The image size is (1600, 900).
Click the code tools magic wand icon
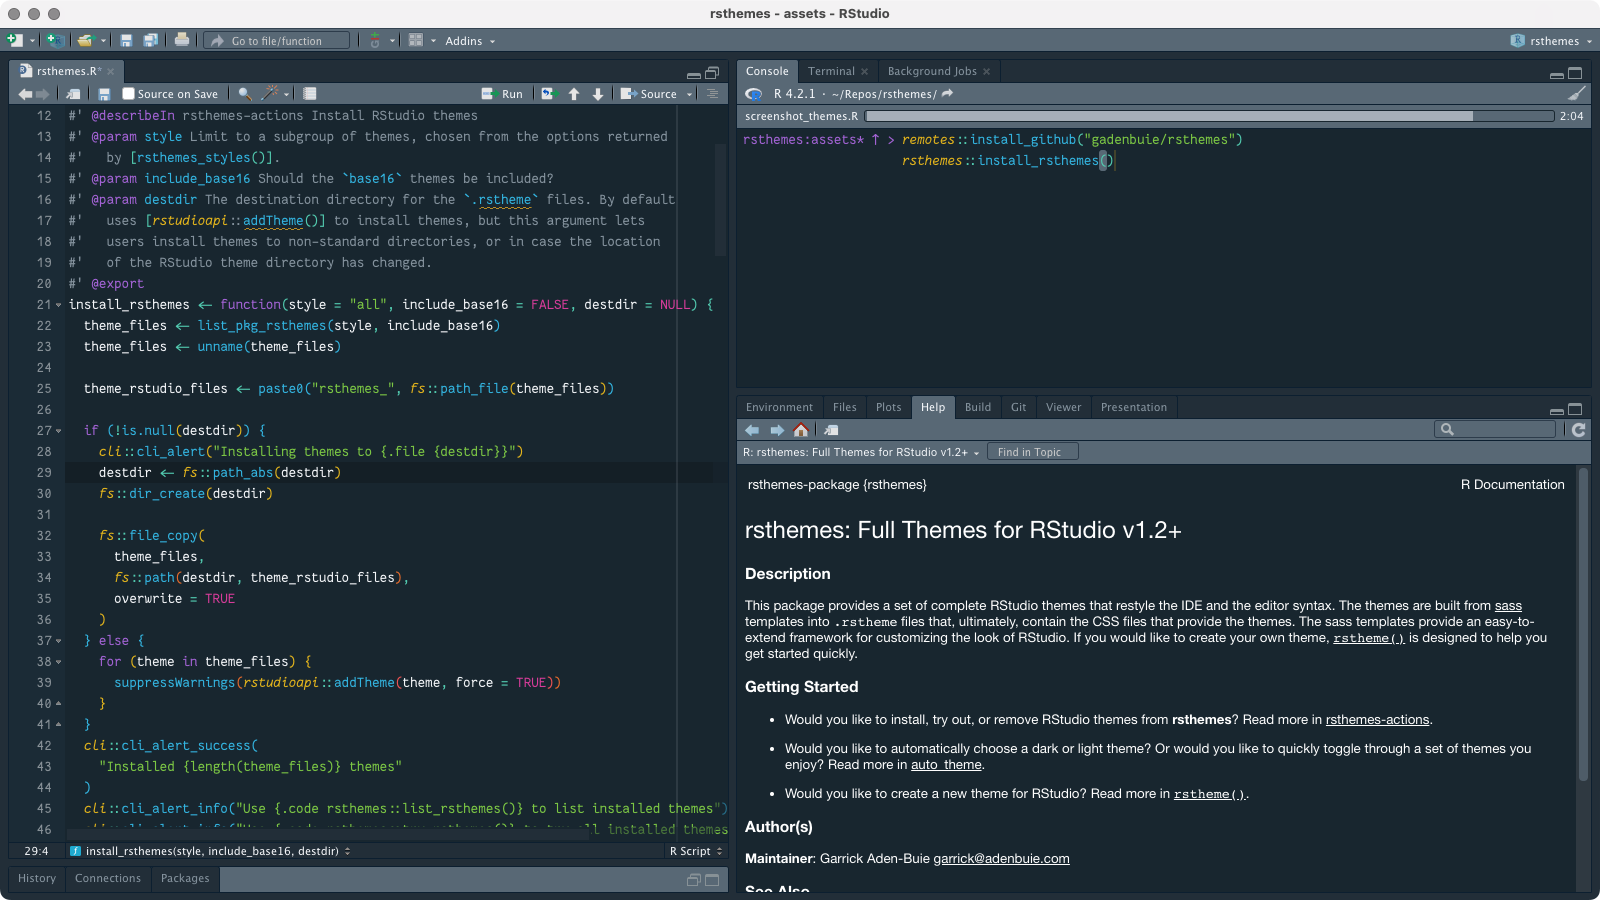click(269, 93)
